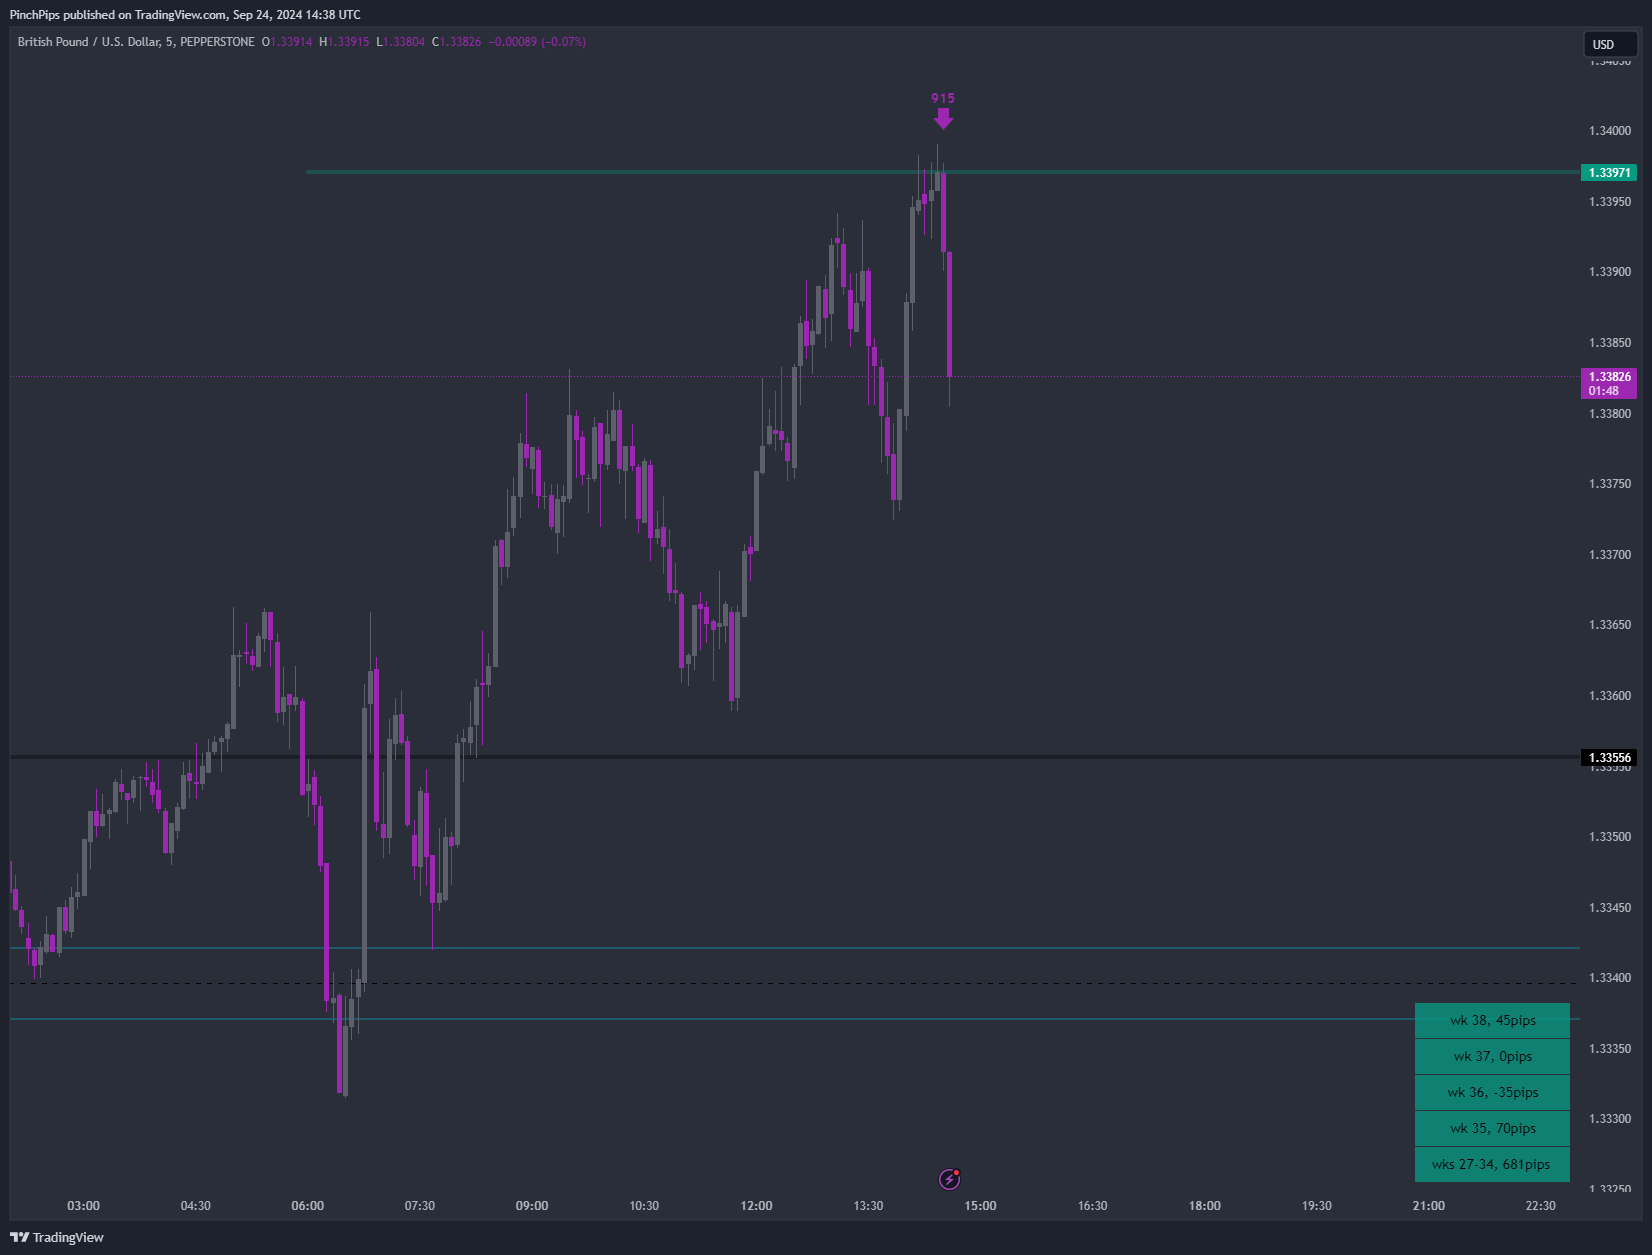Click the lightning event icon near the time axis

tap(949, 1180)
